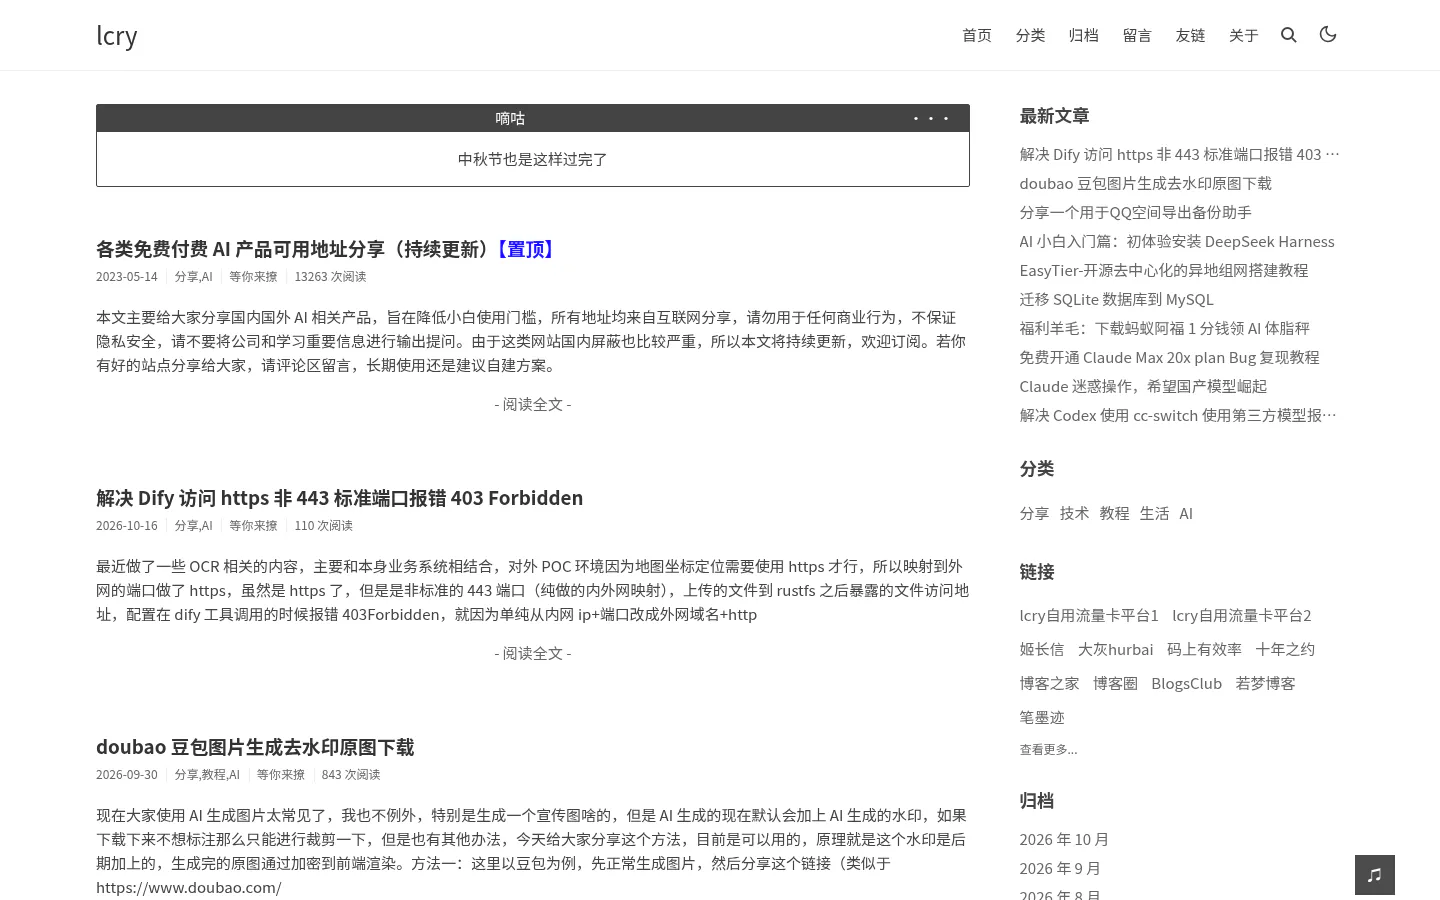Click 阅读全文 under the Dify post
Image resolution: width=1440 pixels, height=900 pixels.
click(x=533, y=653)
